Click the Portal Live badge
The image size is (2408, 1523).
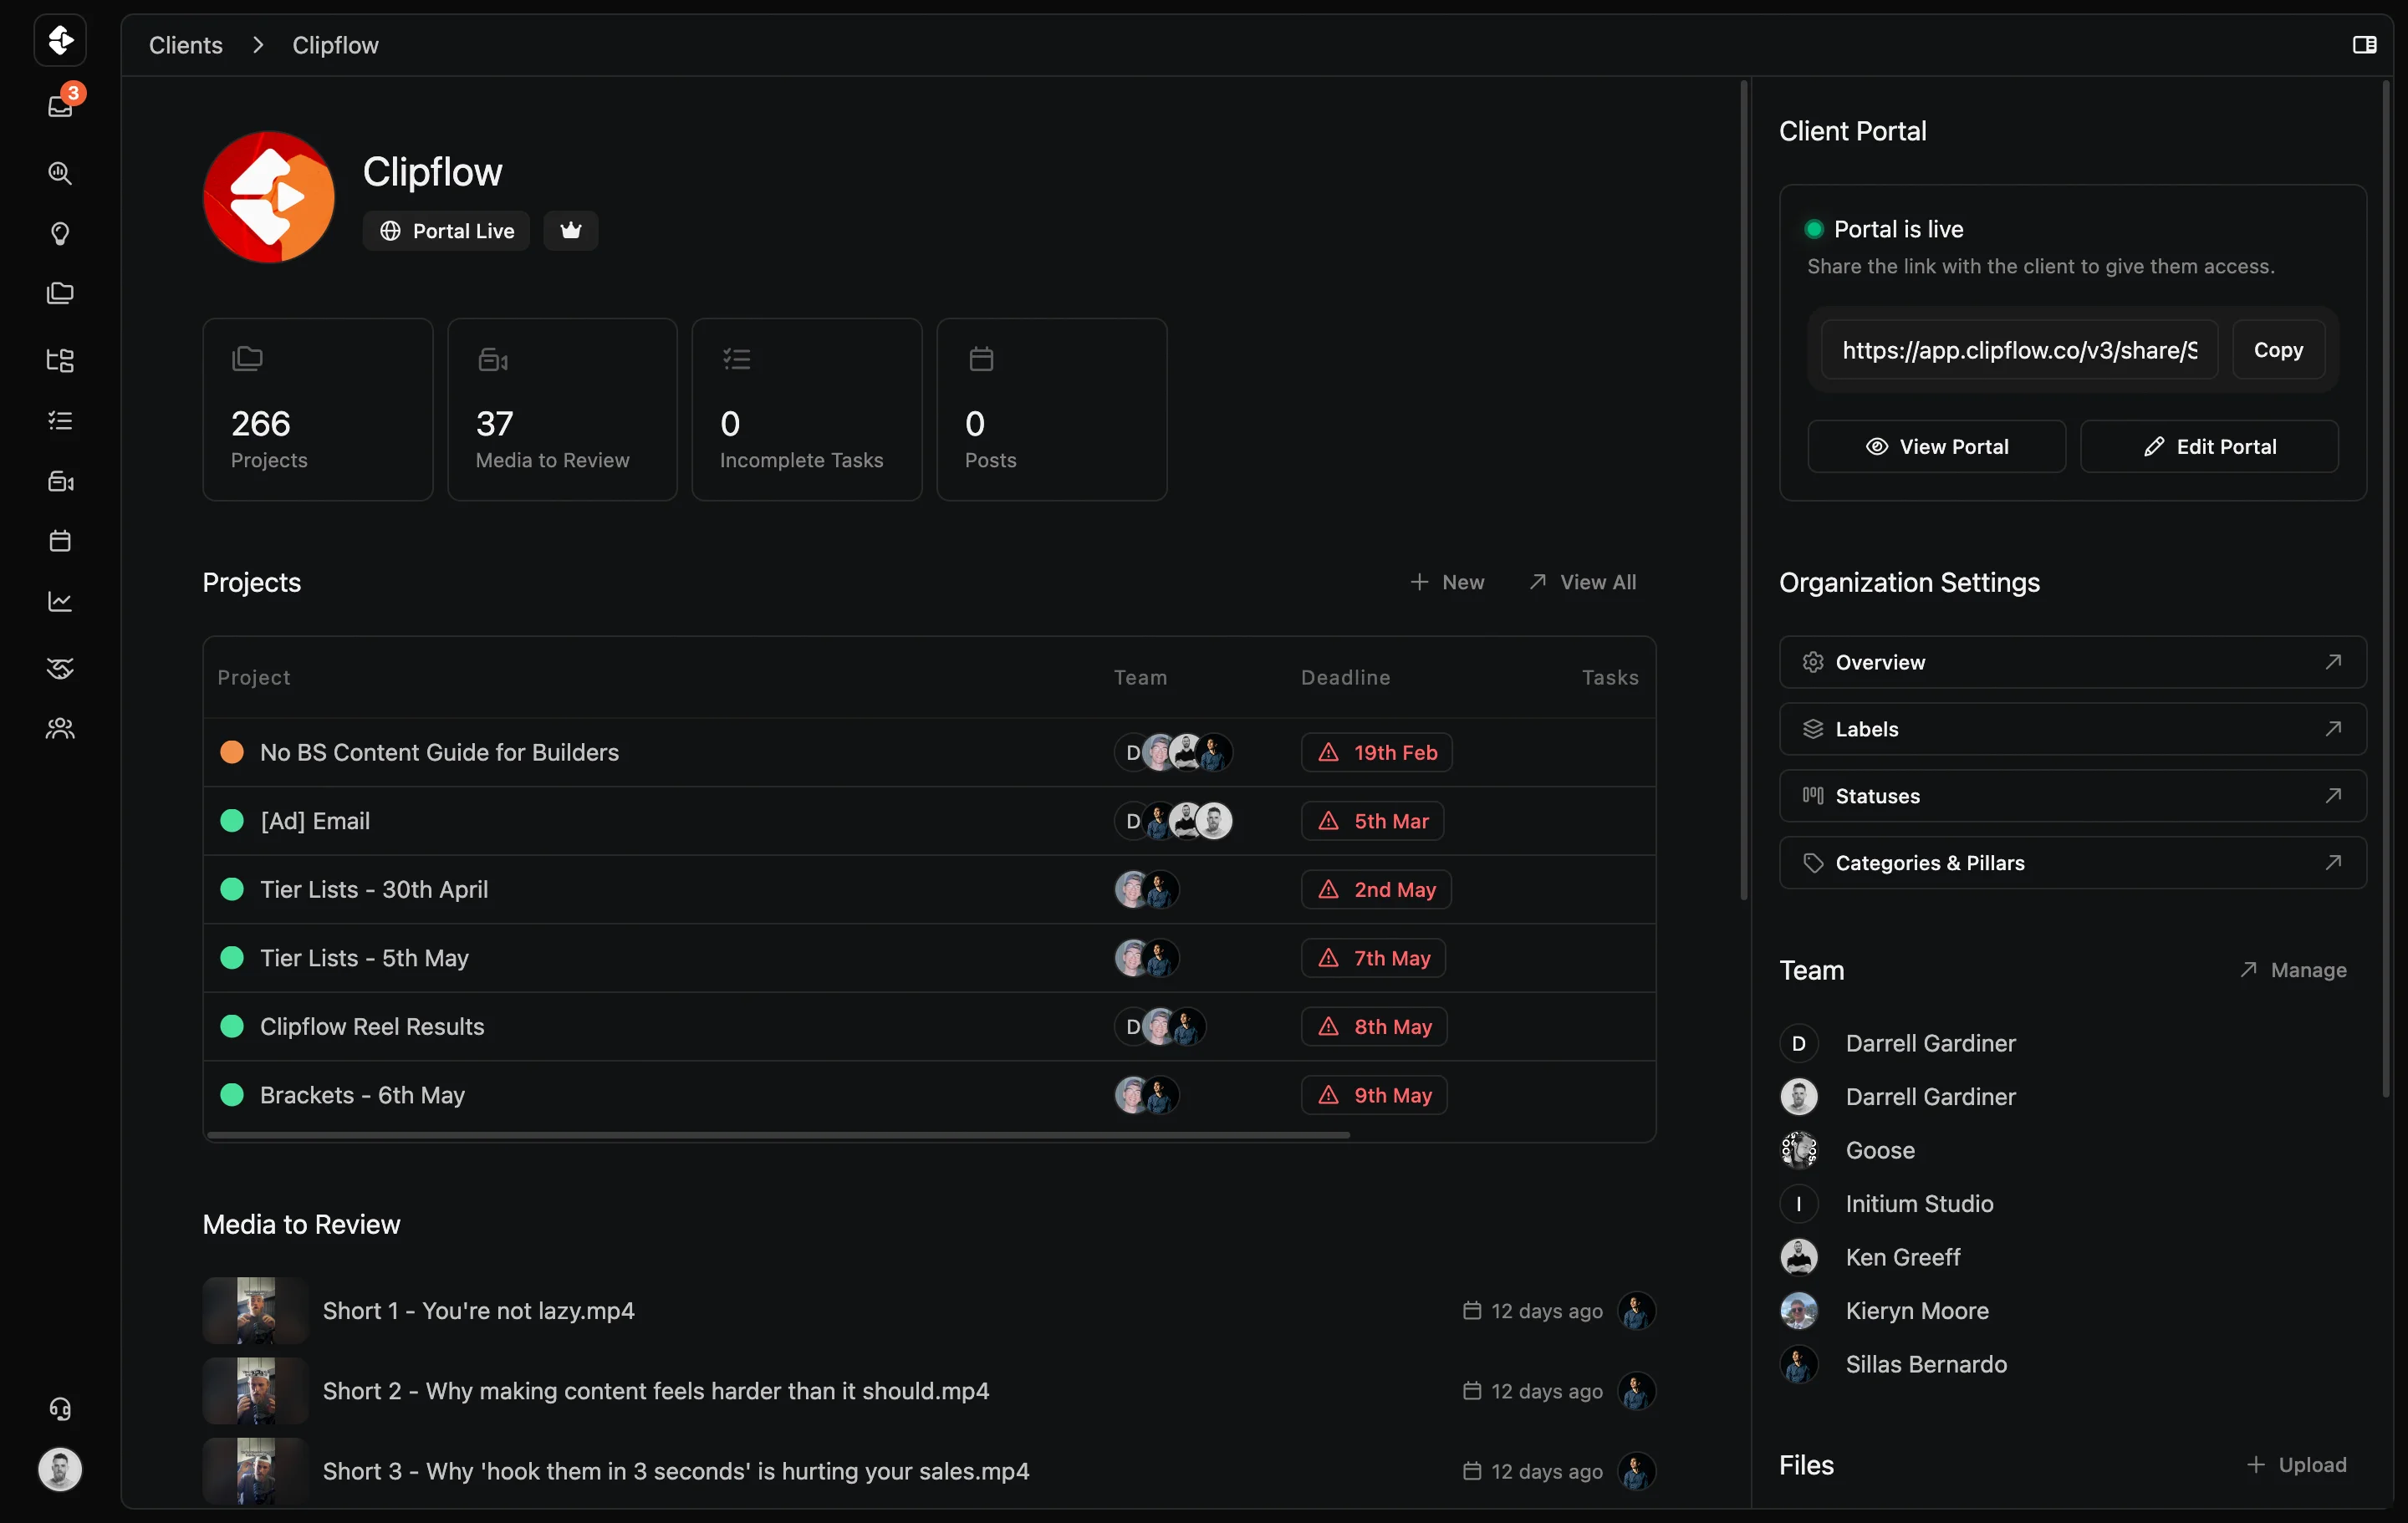tap(446, 230)
